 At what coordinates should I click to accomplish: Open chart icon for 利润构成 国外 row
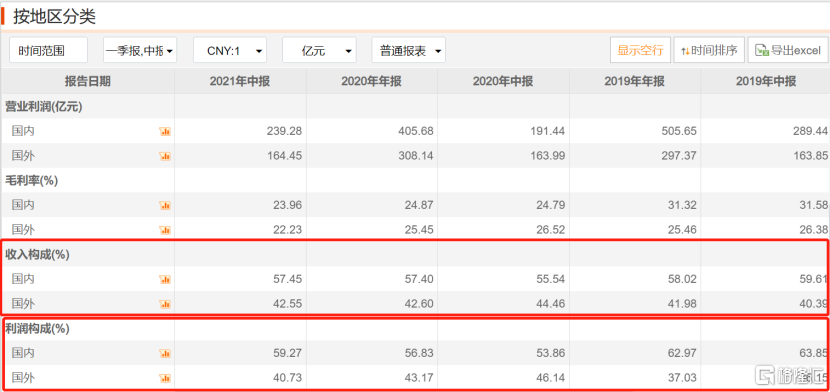click(x=165, y=378)
